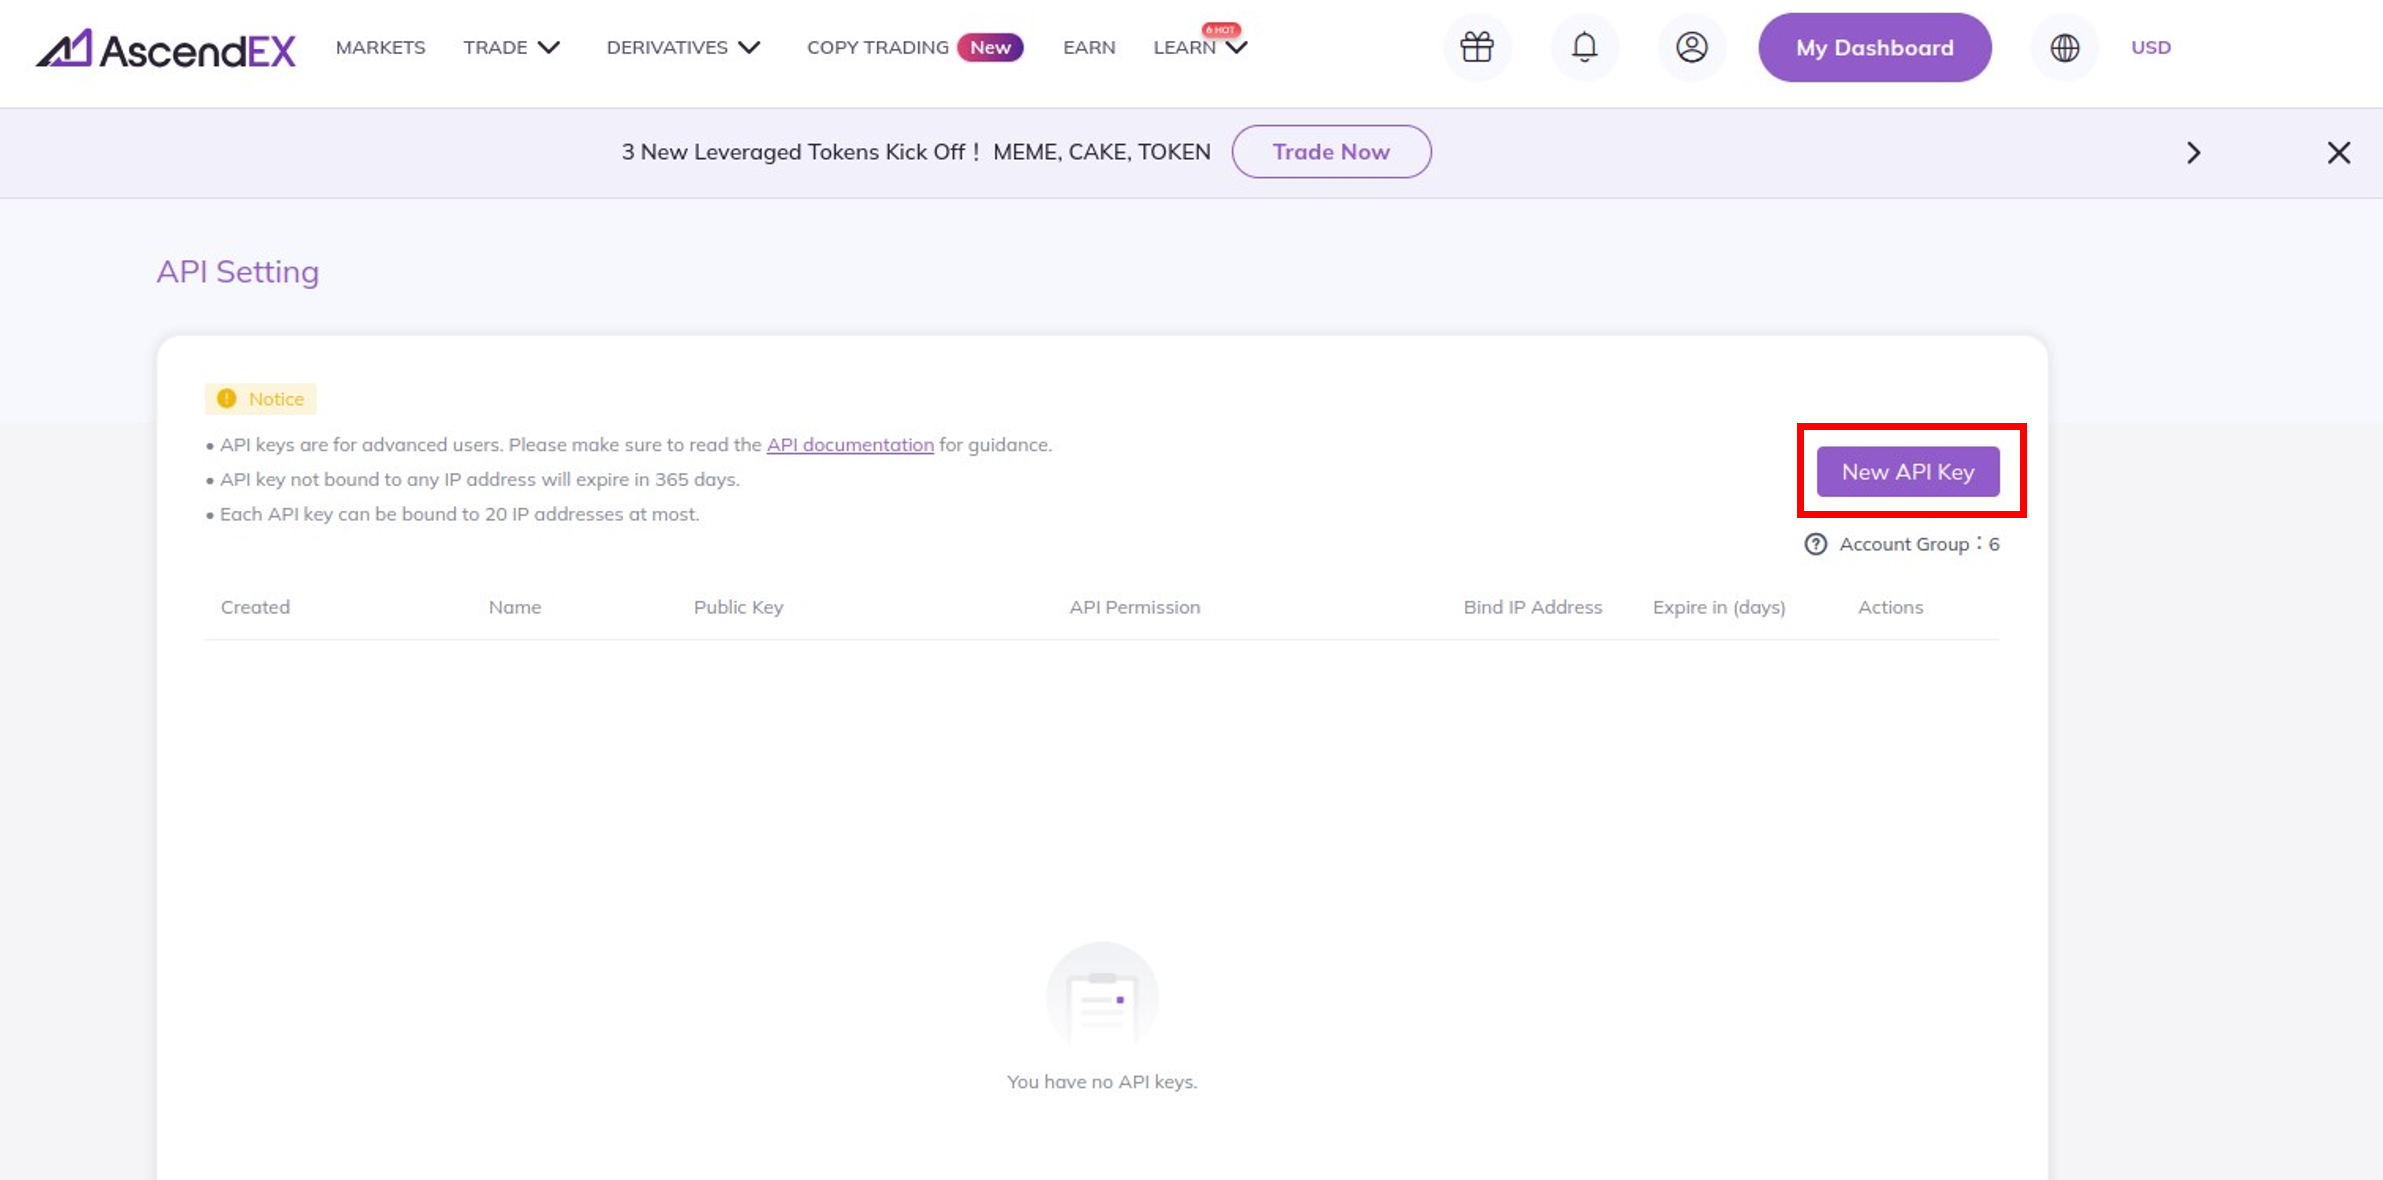
Task: Open the notifications bell
Action: pos(1584,47)
